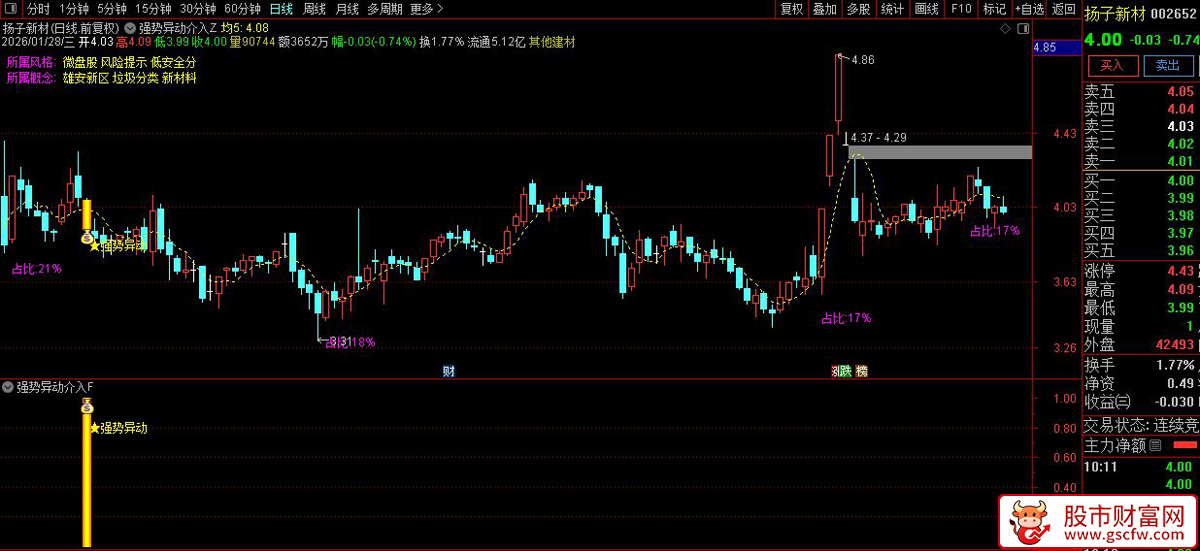Click the 4.86 high price label on chart
The width and height of the screenshot is (1200, 551).
click(x=863, y=60)
